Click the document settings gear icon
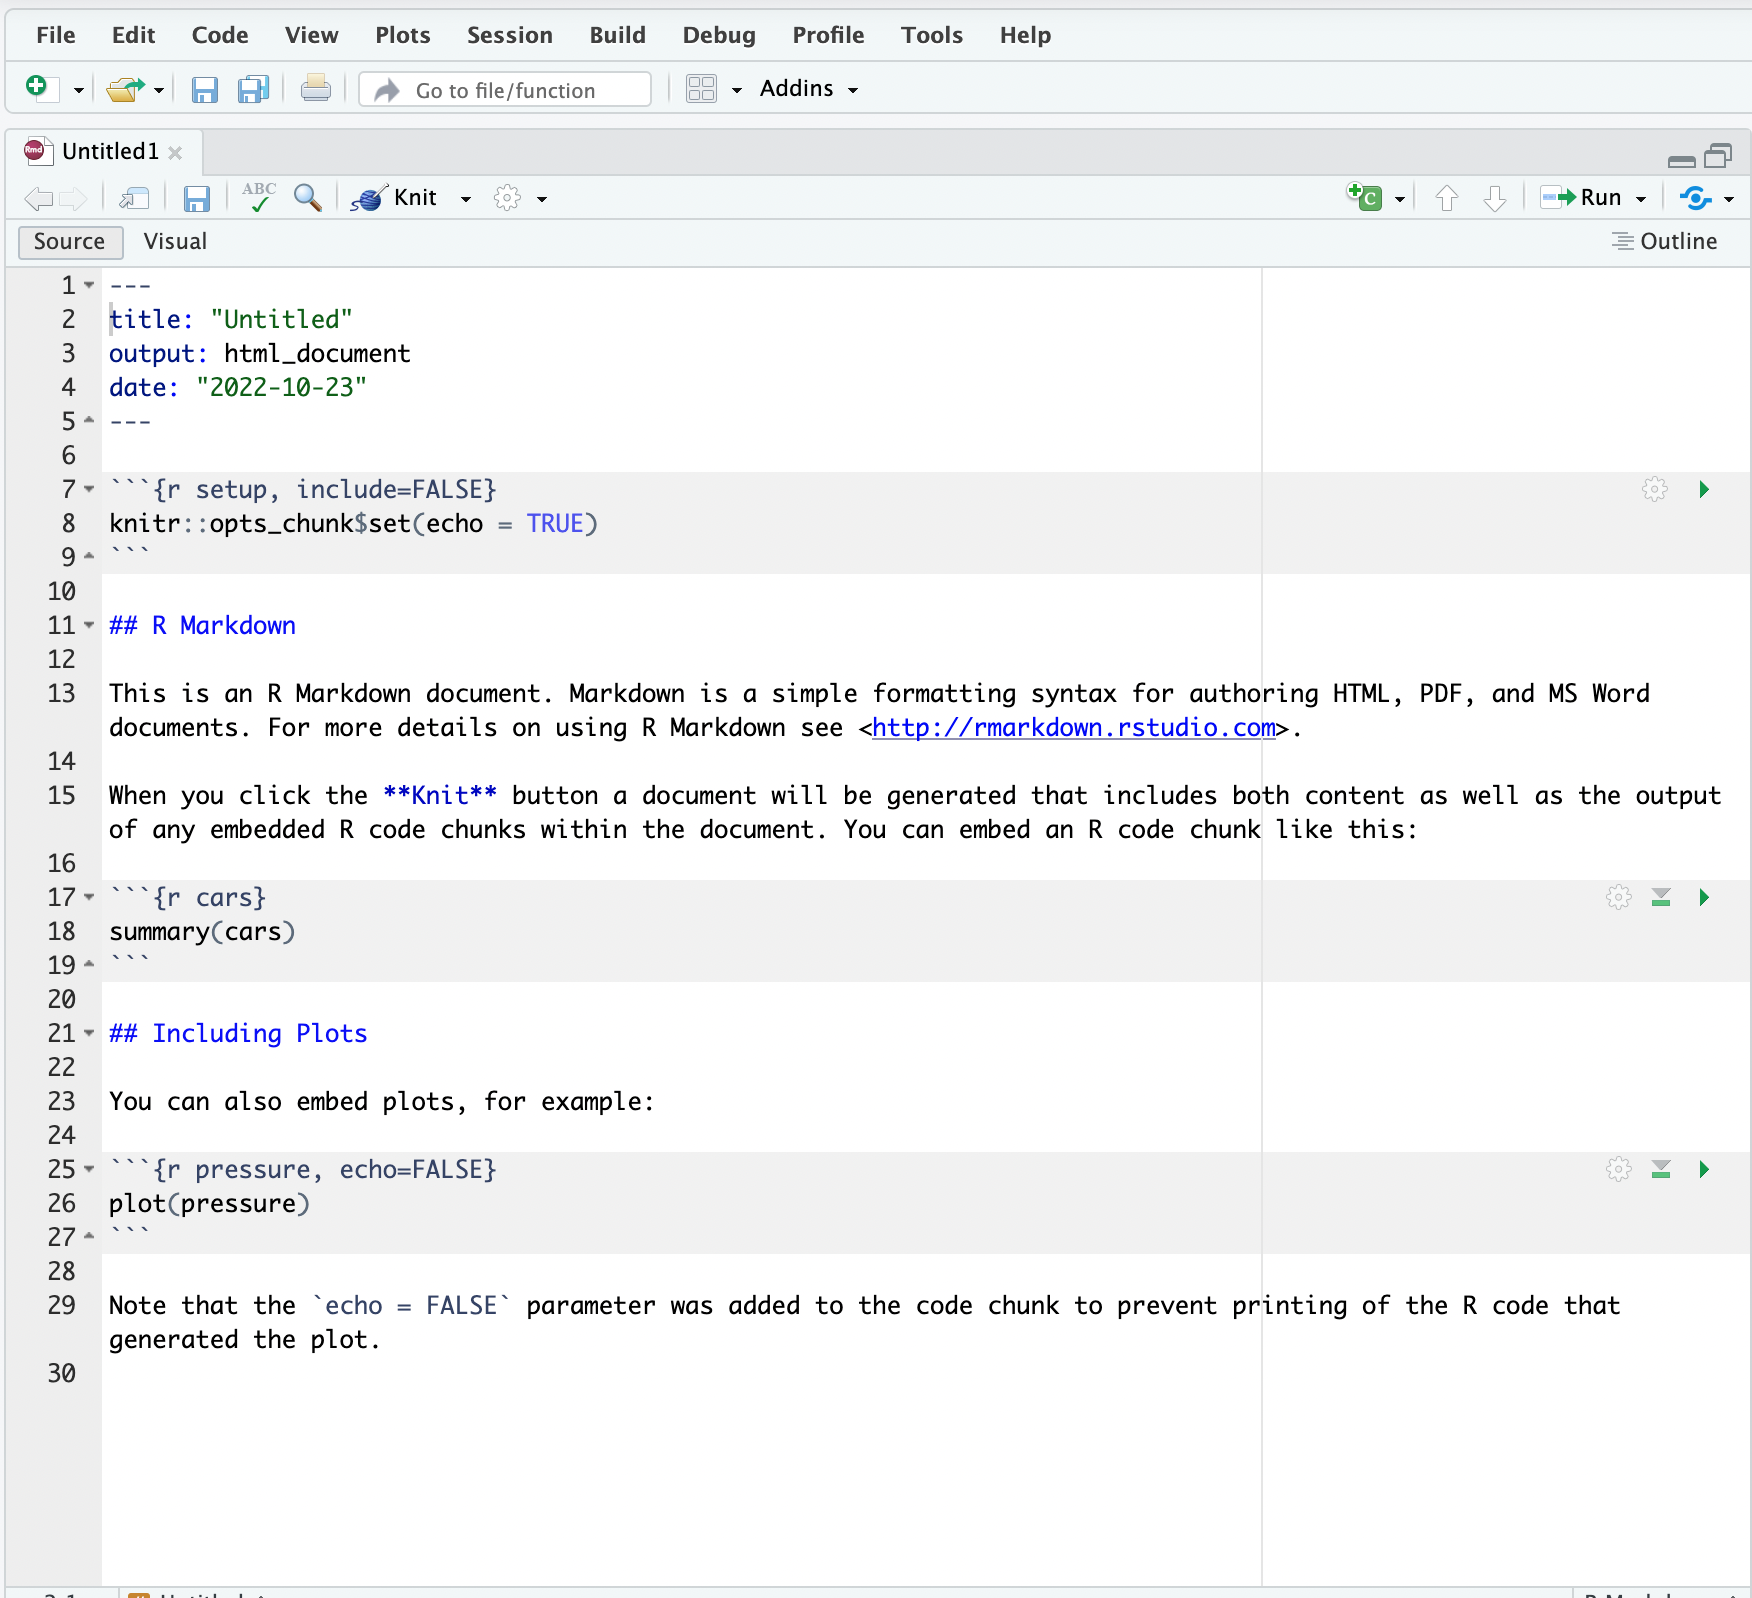This screenshot has height=1598, width=1752. click(x=508, y=198)
